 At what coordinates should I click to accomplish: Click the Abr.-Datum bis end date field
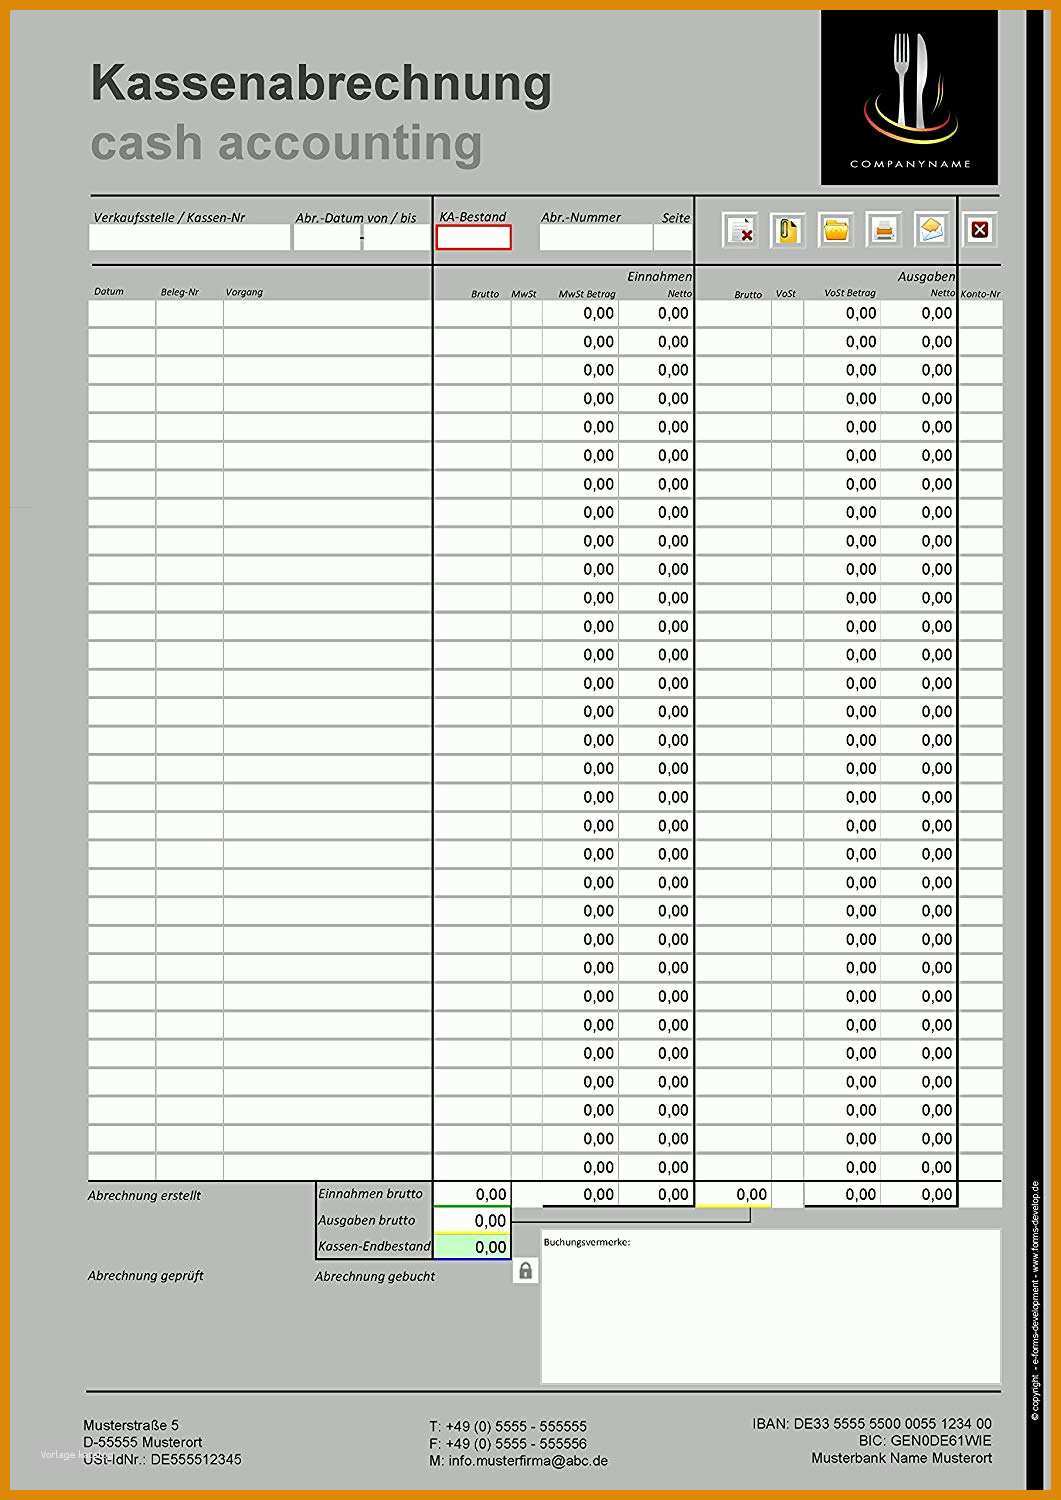tap(397, 238)
